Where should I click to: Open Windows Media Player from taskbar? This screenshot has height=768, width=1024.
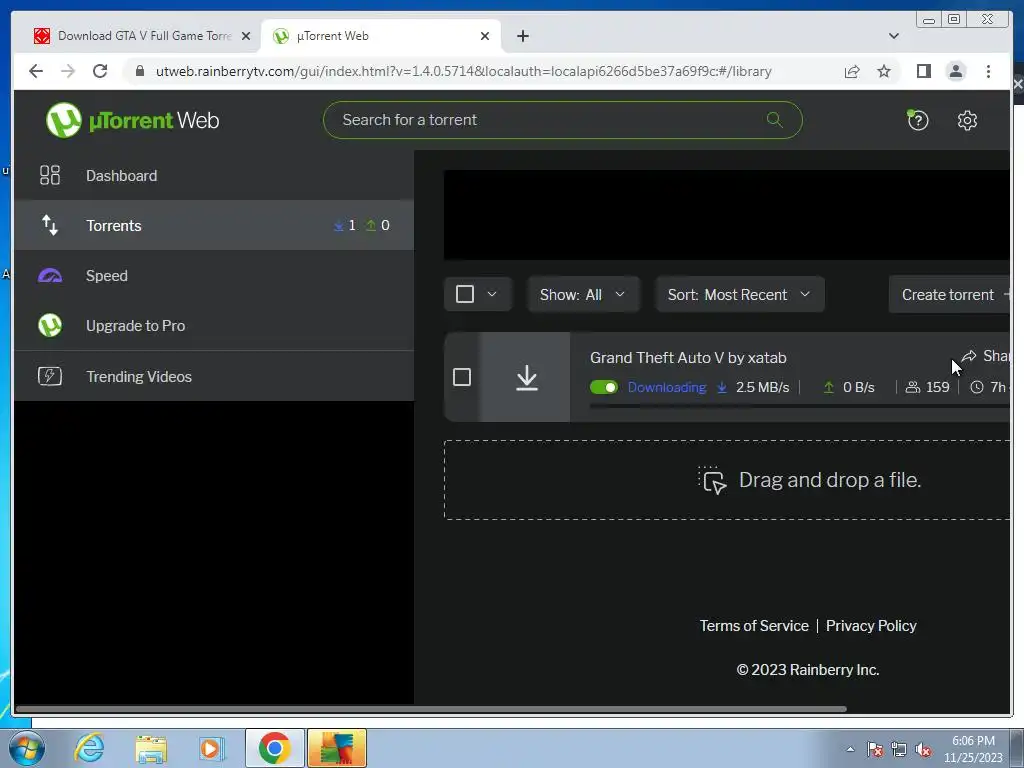[x=212, y=748]
